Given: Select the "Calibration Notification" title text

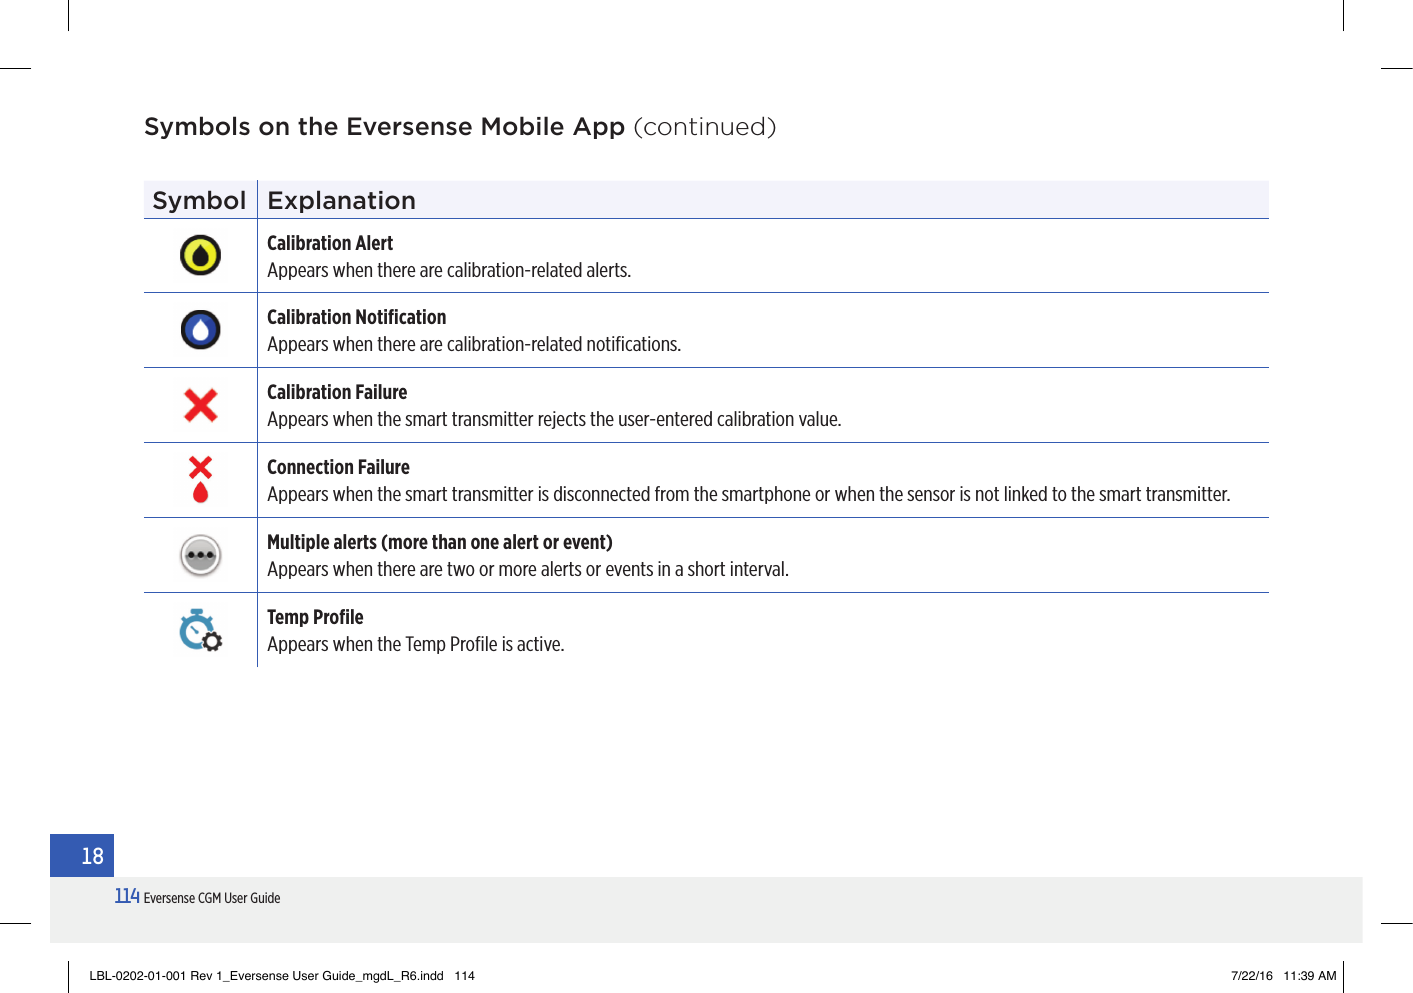Looking at the screenshot, I should pos(357,317).
